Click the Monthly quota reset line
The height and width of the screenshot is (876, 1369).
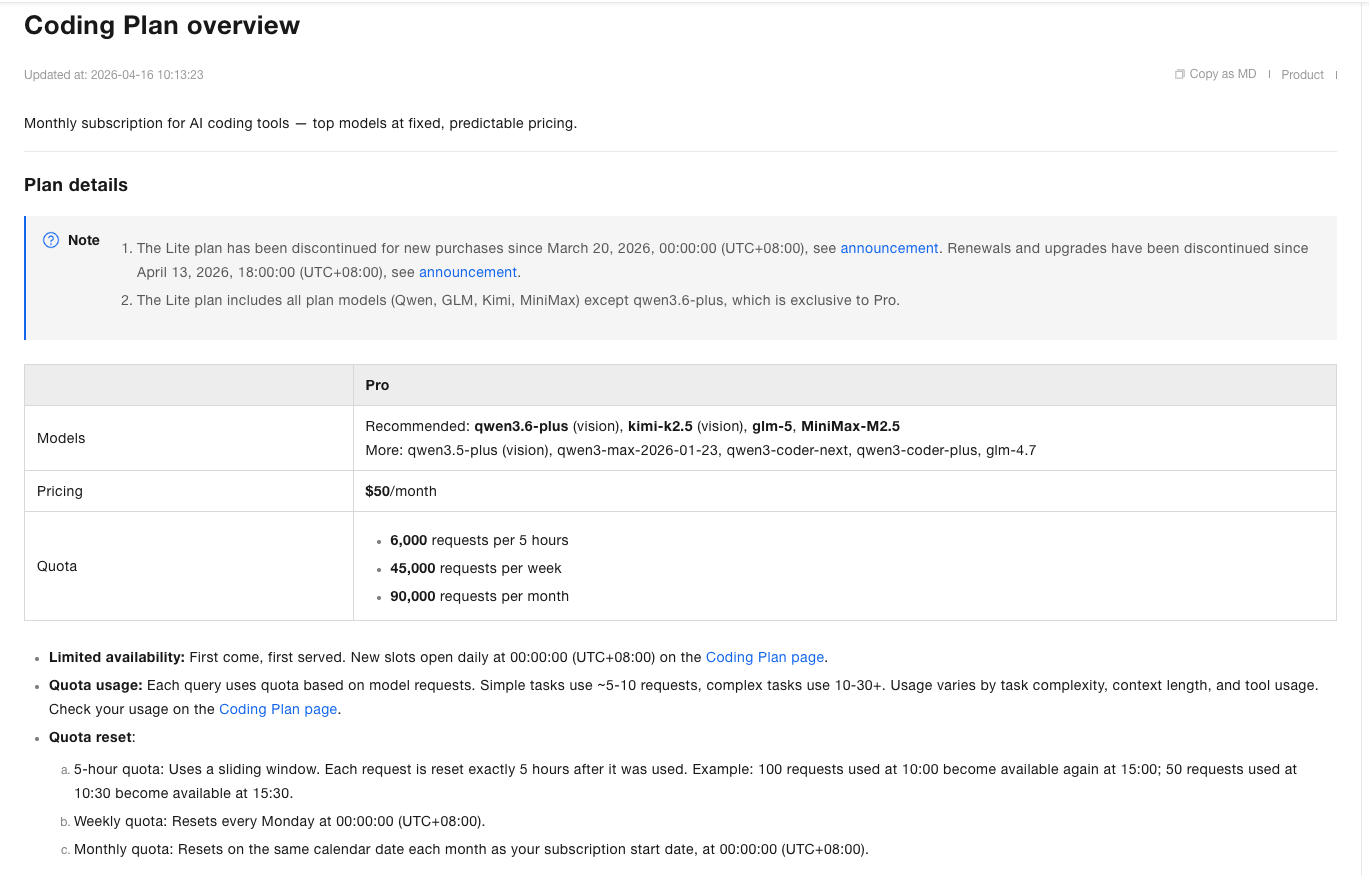pyautogui.click(x=471, y=849)
